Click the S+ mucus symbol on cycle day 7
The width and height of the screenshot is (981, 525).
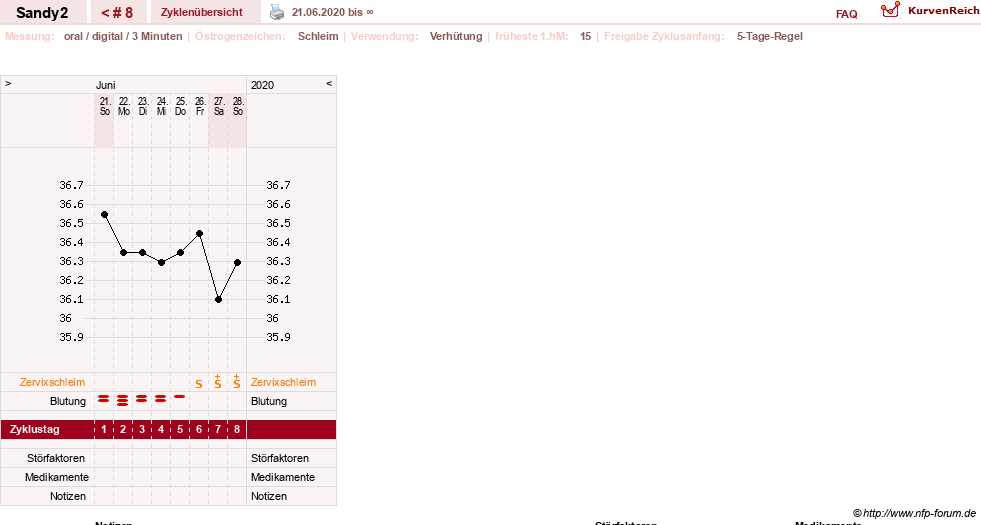pos(218,382)
